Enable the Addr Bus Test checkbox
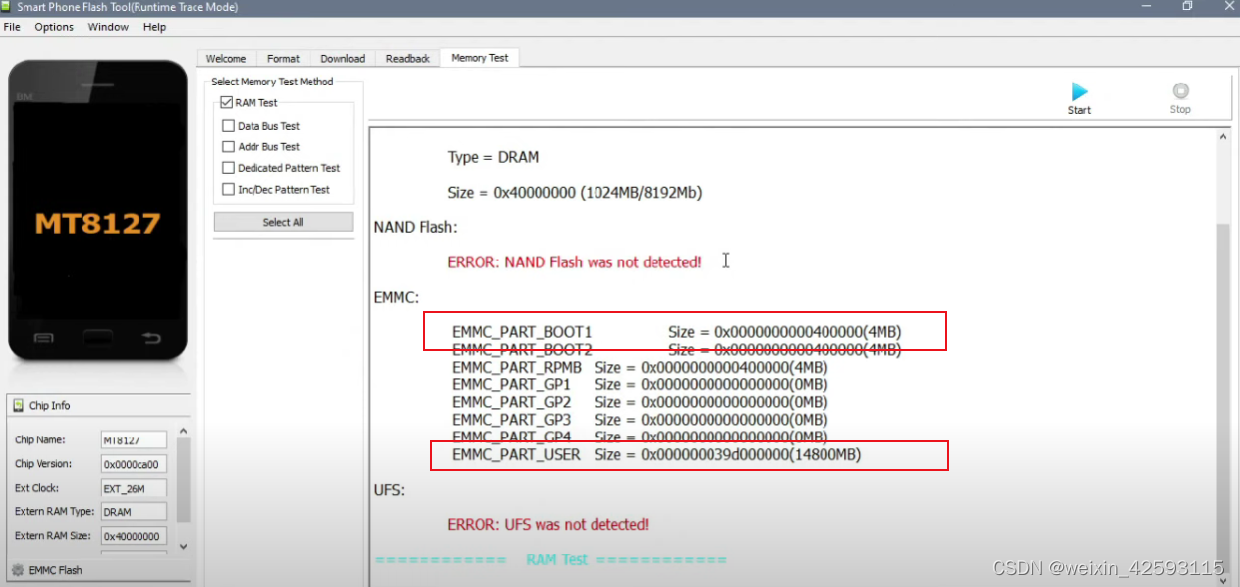1240x587 pixels. (228, 147)
